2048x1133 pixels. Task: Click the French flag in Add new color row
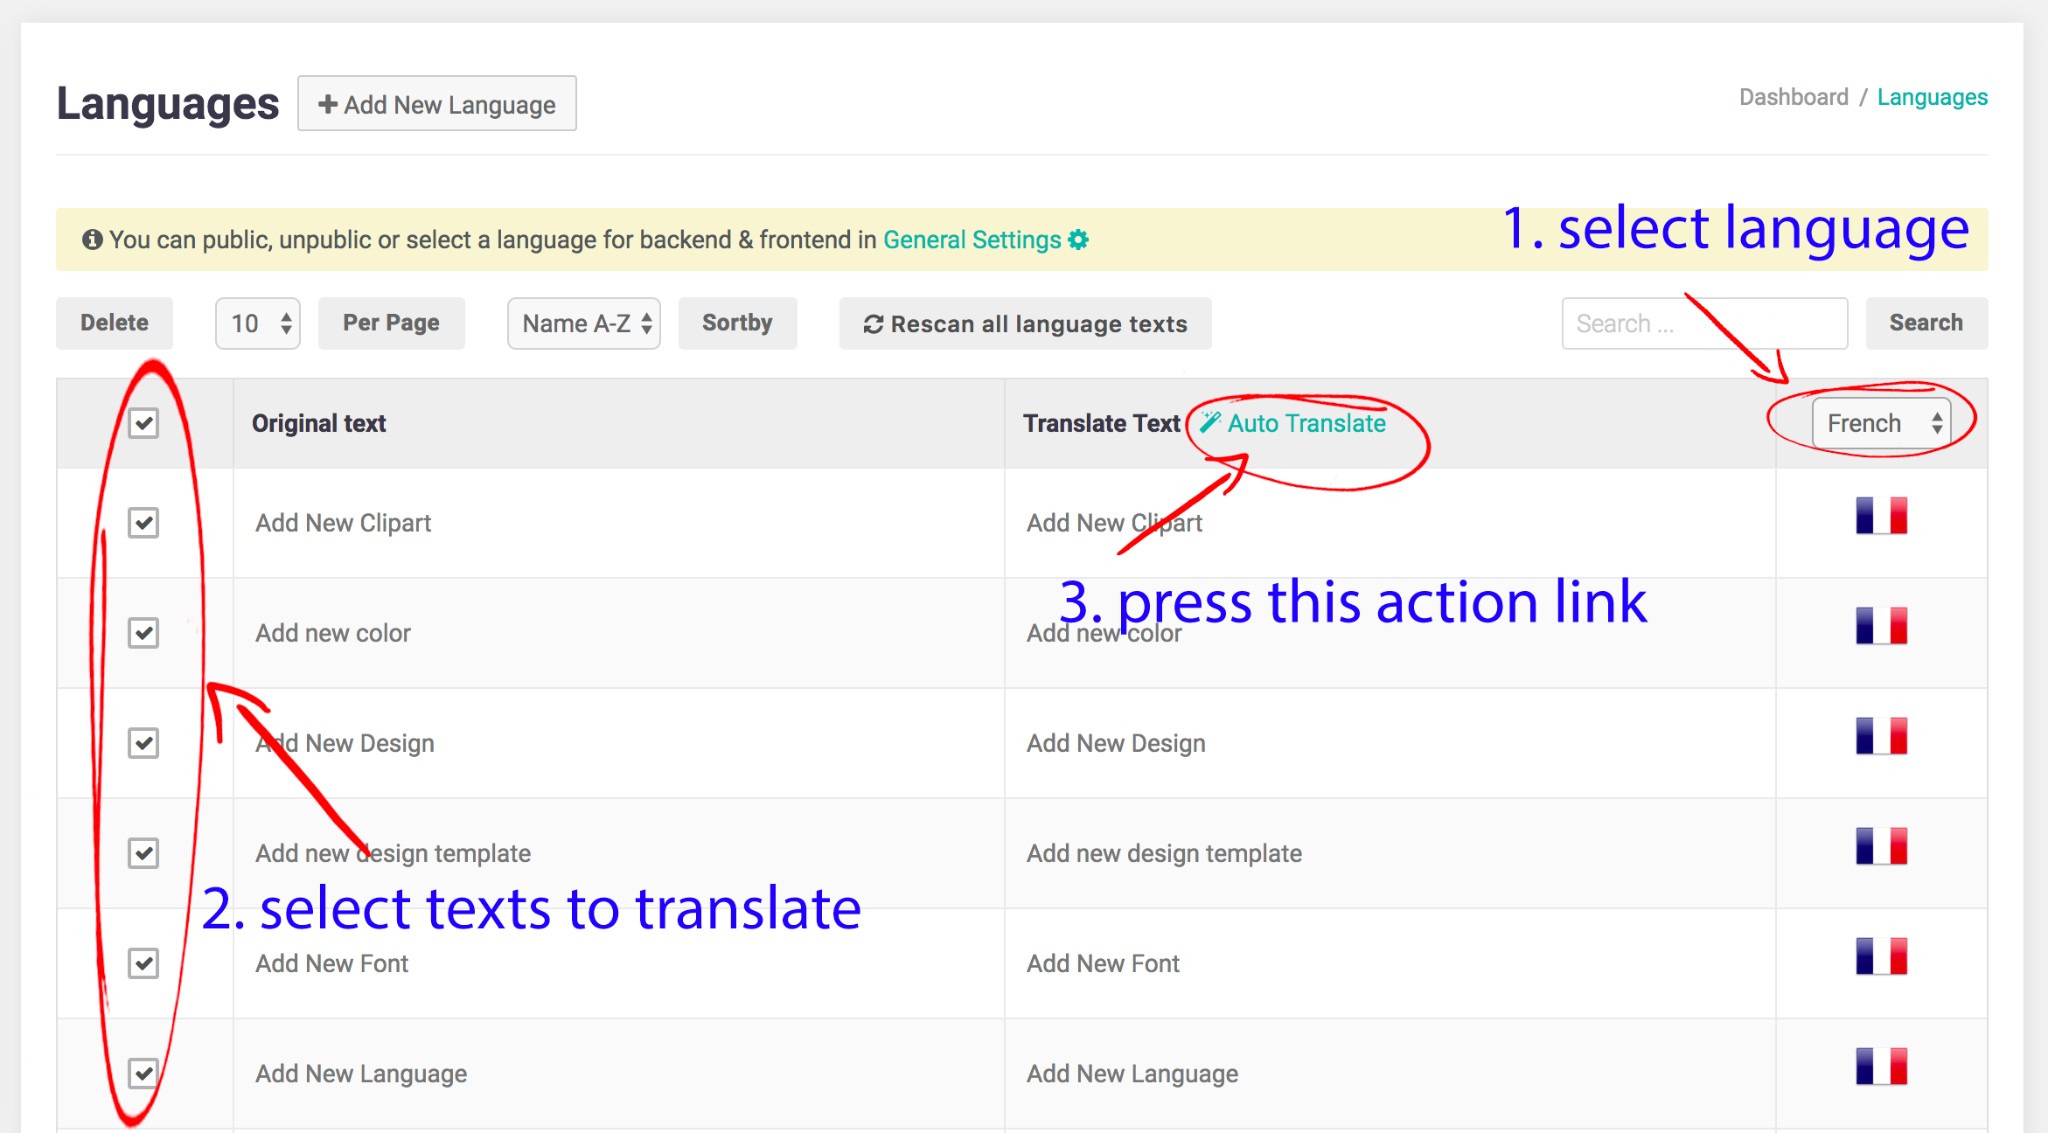[x=1881, y=626]
